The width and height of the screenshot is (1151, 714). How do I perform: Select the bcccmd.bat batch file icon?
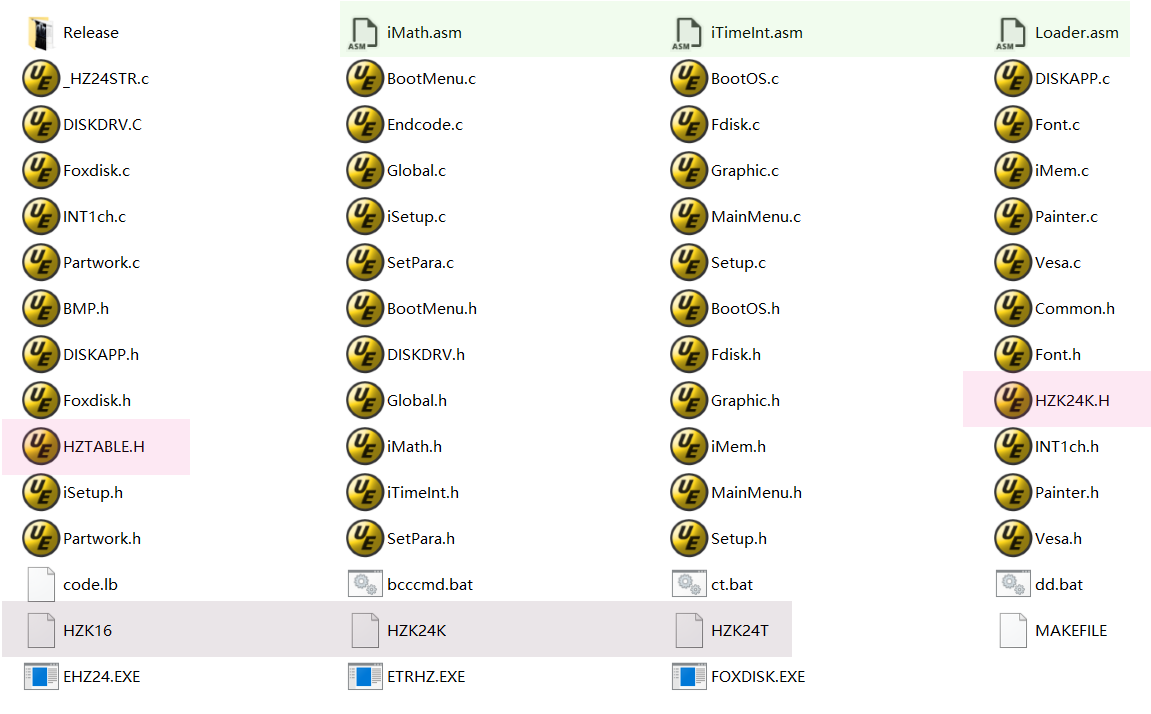click(365, 585)
